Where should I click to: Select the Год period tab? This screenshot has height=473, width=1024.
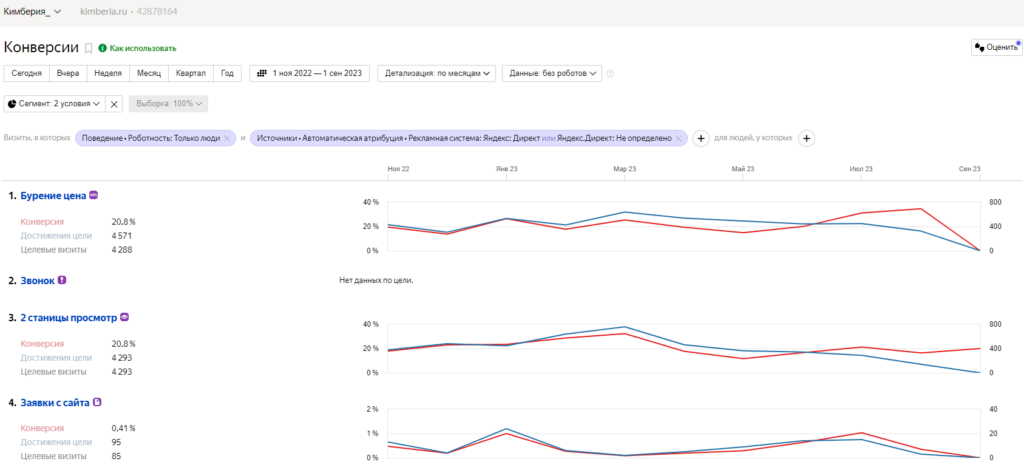click(227, 73)
